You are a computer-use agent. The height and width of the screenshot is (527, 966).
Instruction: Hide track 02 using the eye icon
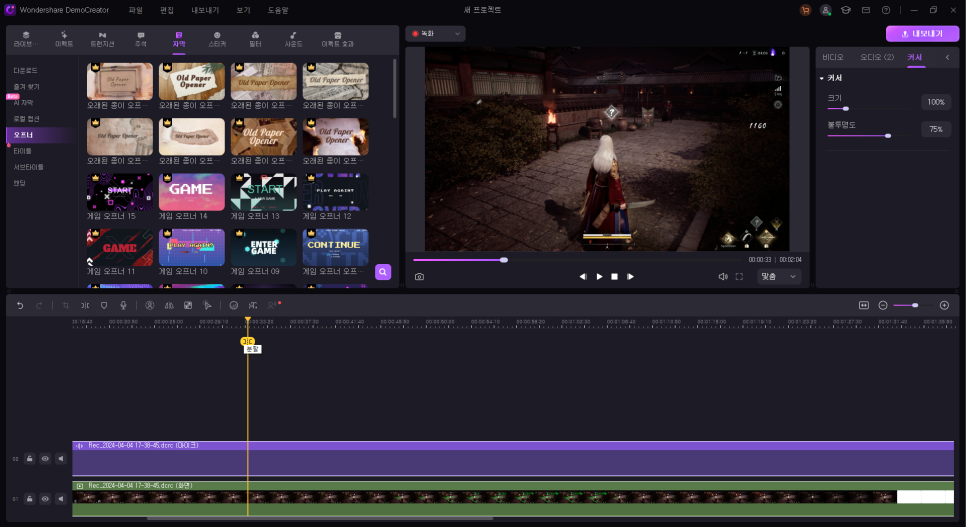tap(45, 459)
